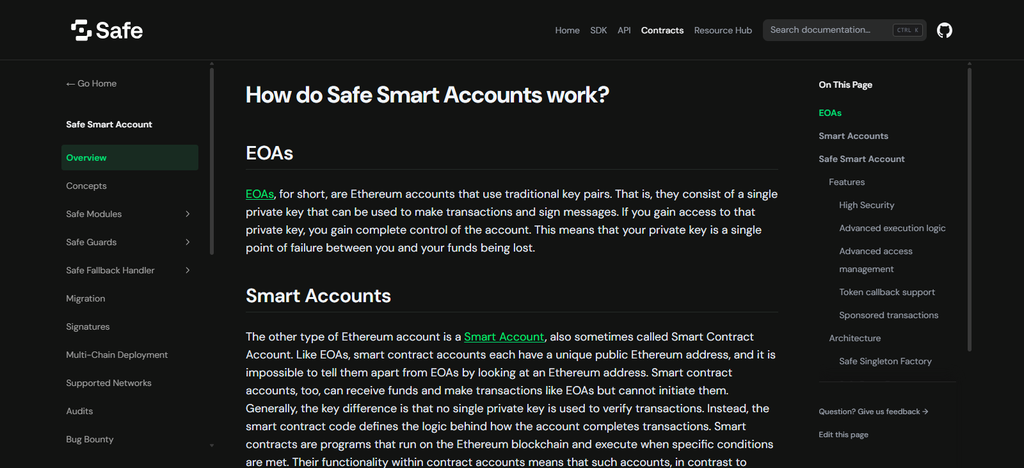Click the EOAs section heading
1024x468 pixels.
pos(269,153)
